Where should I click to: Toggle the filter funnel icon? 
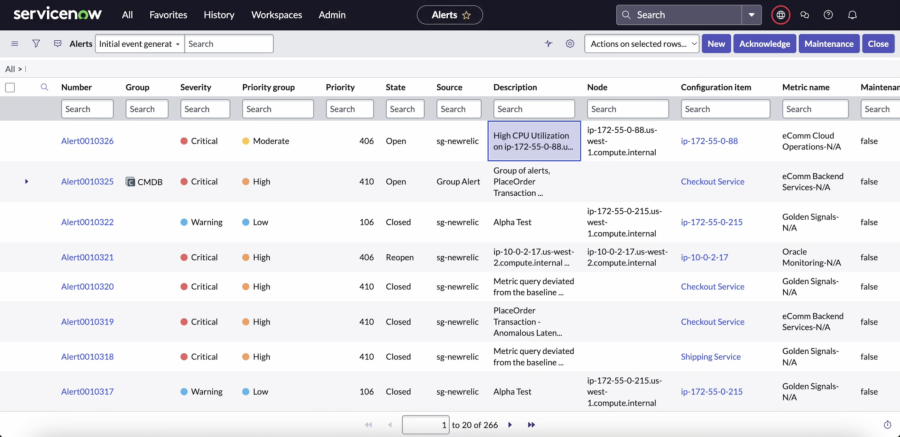tap(36, 44)
